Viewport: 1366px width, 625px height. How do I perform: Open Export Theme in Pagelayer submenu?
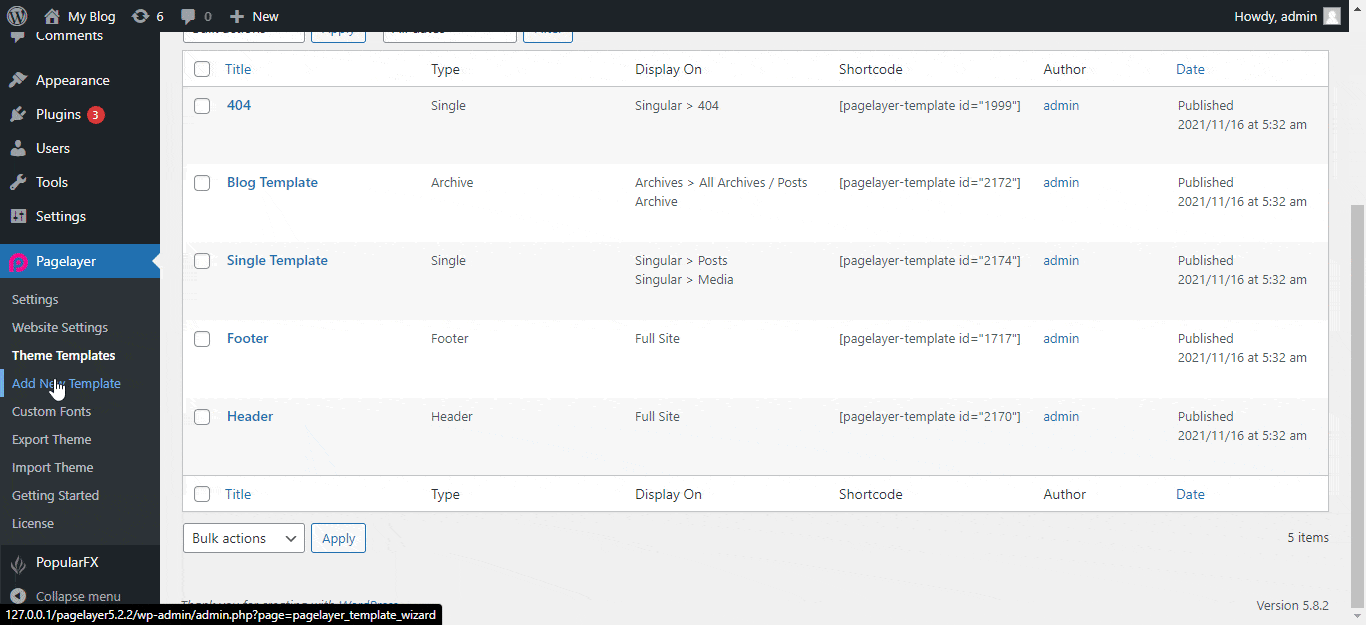coord(51,439)
